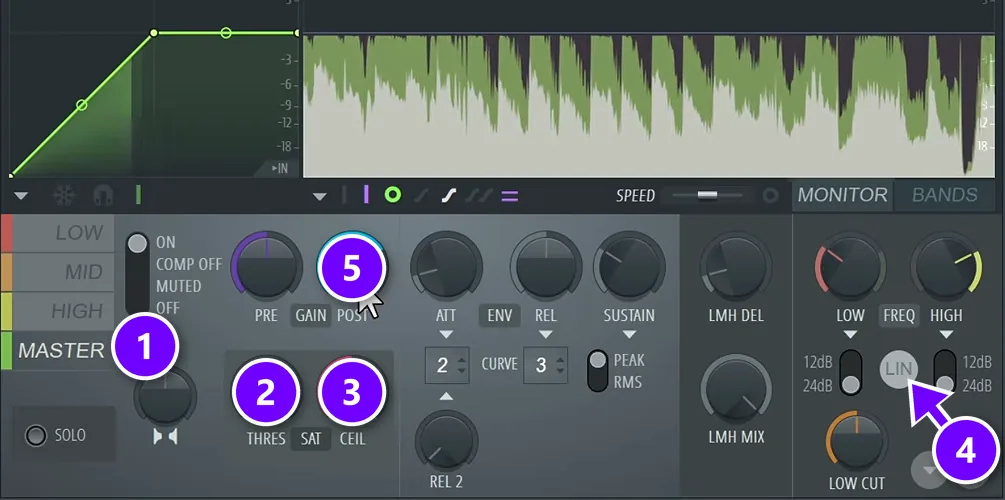Select the LOW band tab
Screen dimensions: 1005x500
point(58,233)
